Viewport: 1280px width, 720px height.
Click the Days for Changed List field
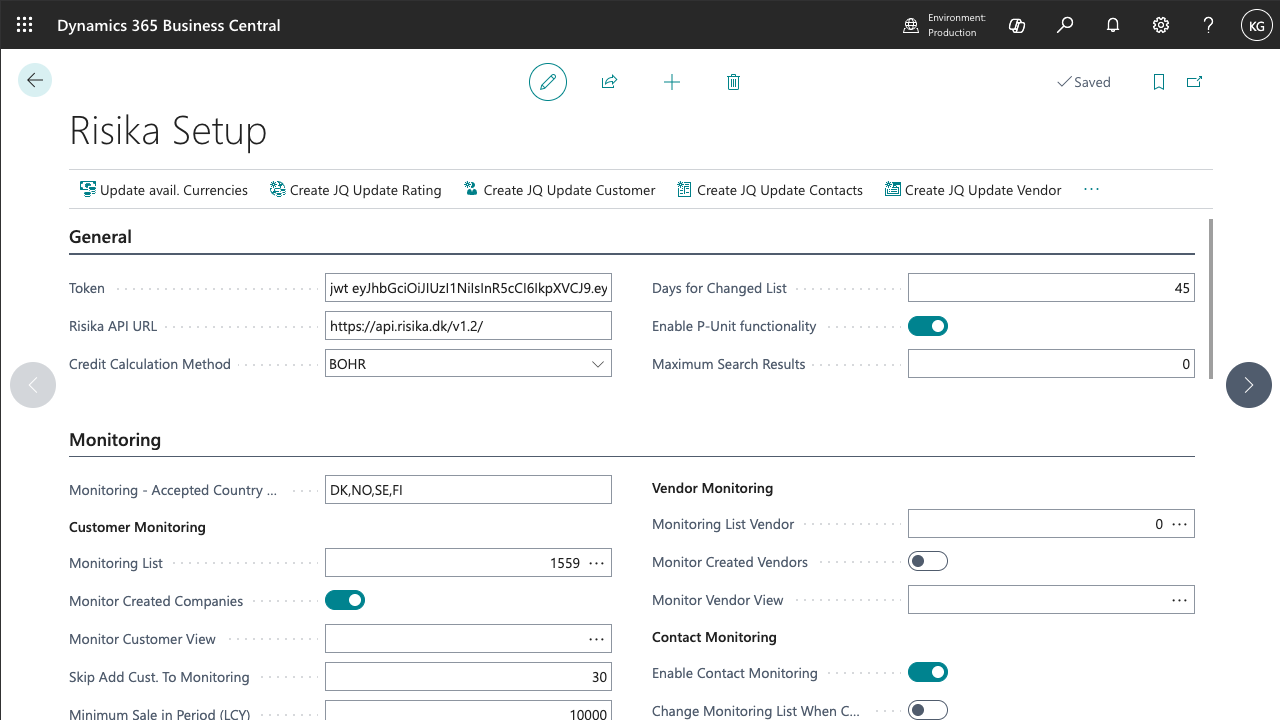coord(1051,288)
